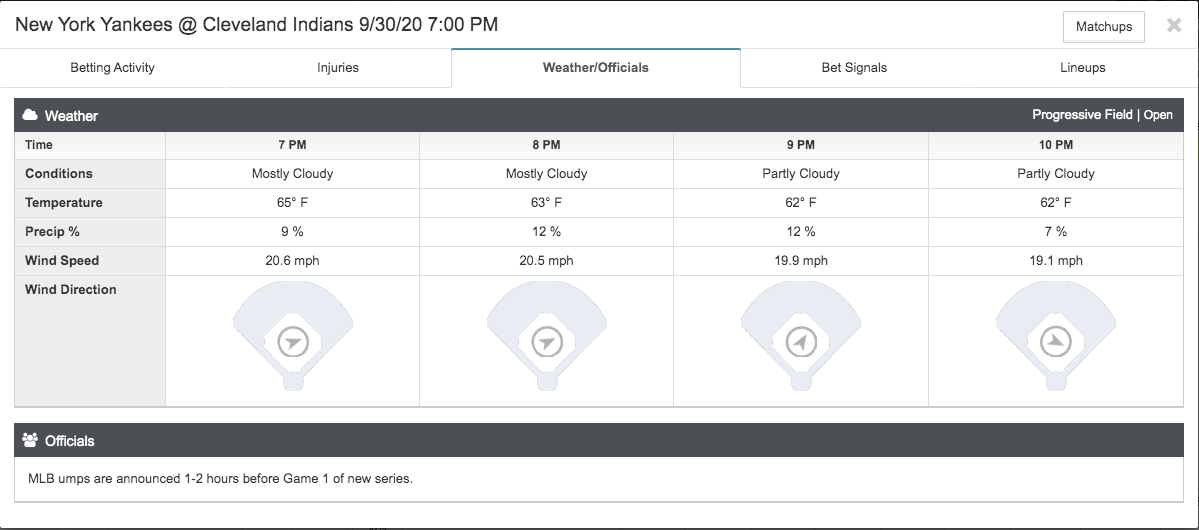
Task: Click the 9 PM wind direction arrow icon
Action: click(x=801, y=342)
